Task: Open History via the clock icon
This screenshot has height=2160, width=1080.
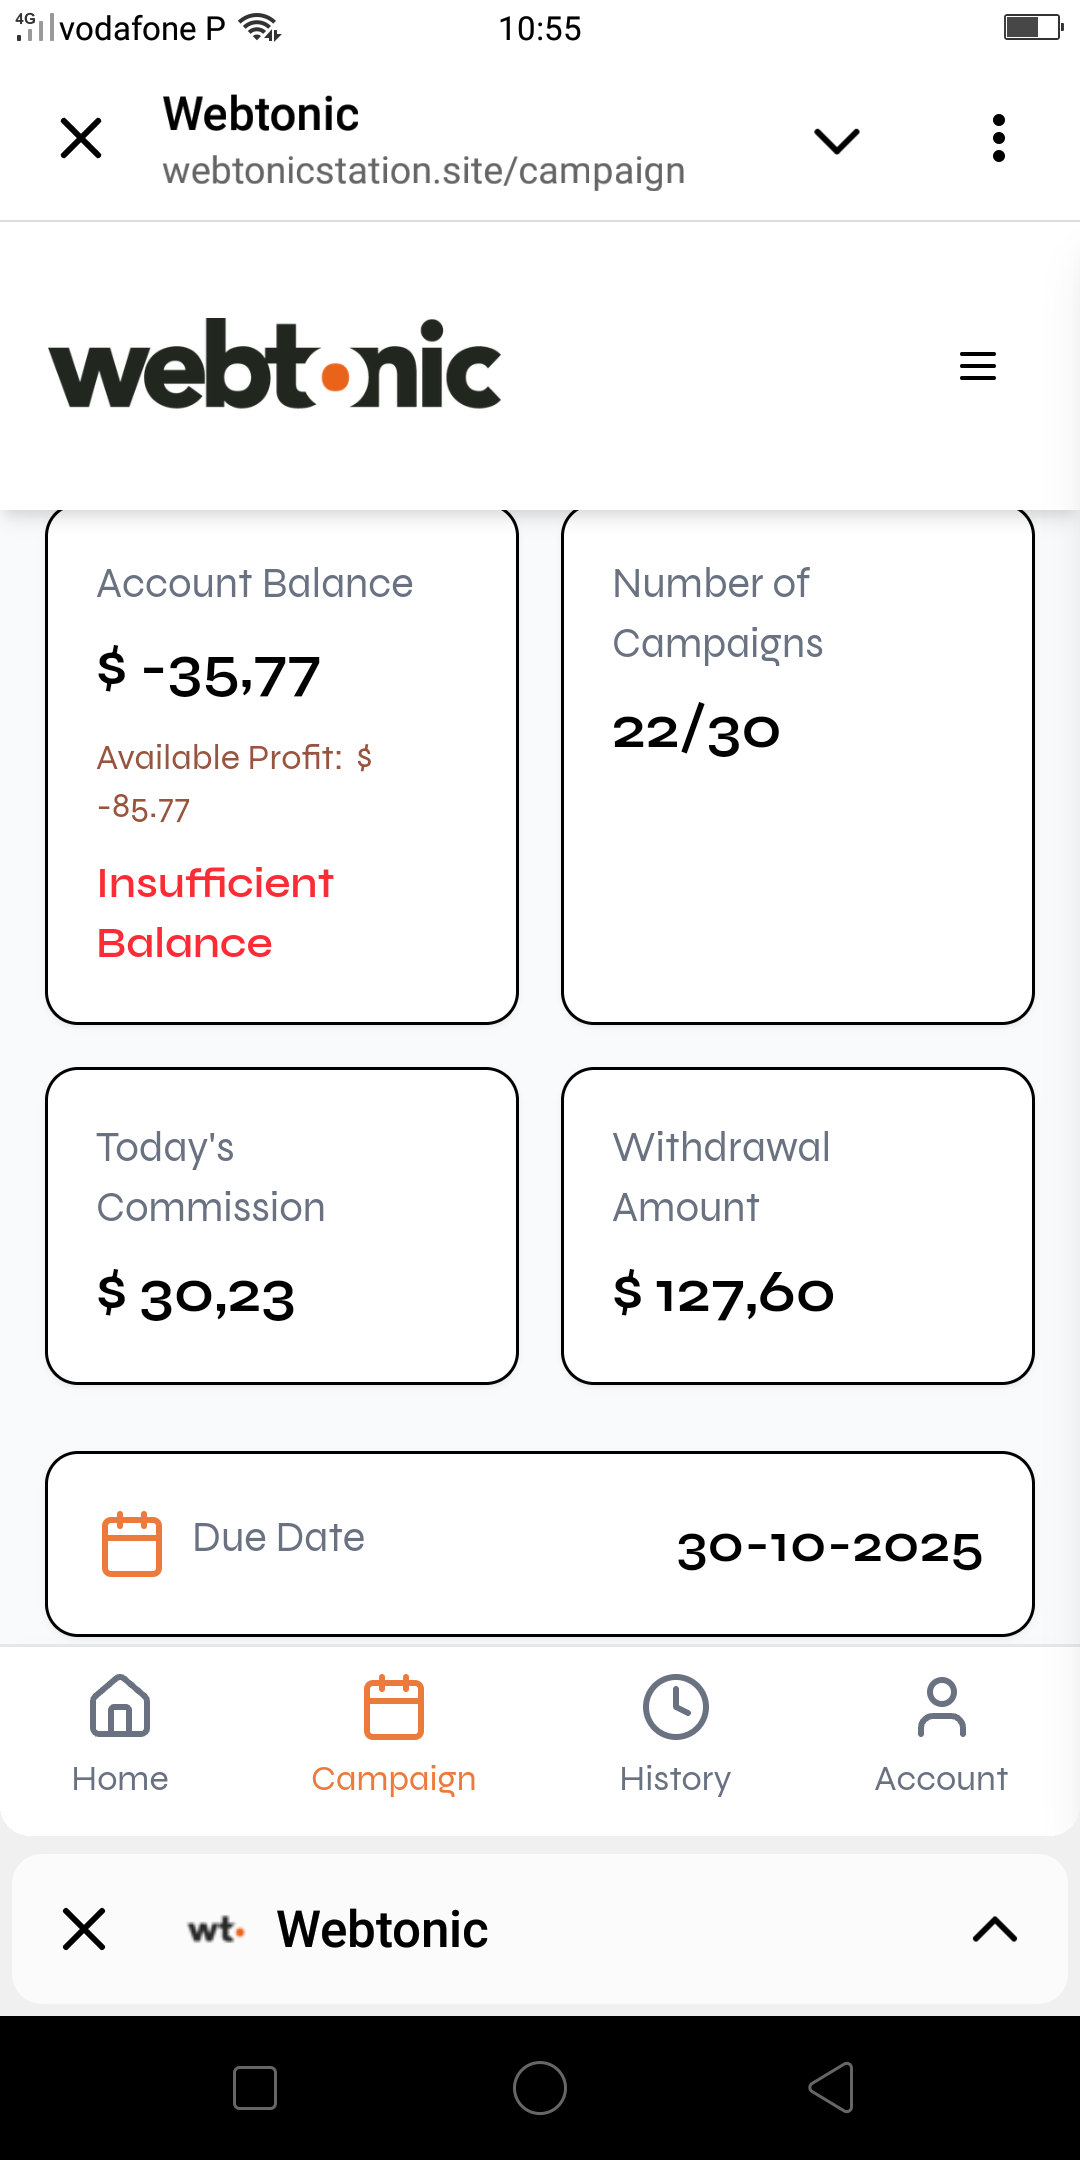Action: pyautogui.click(x=675, y=1706)
